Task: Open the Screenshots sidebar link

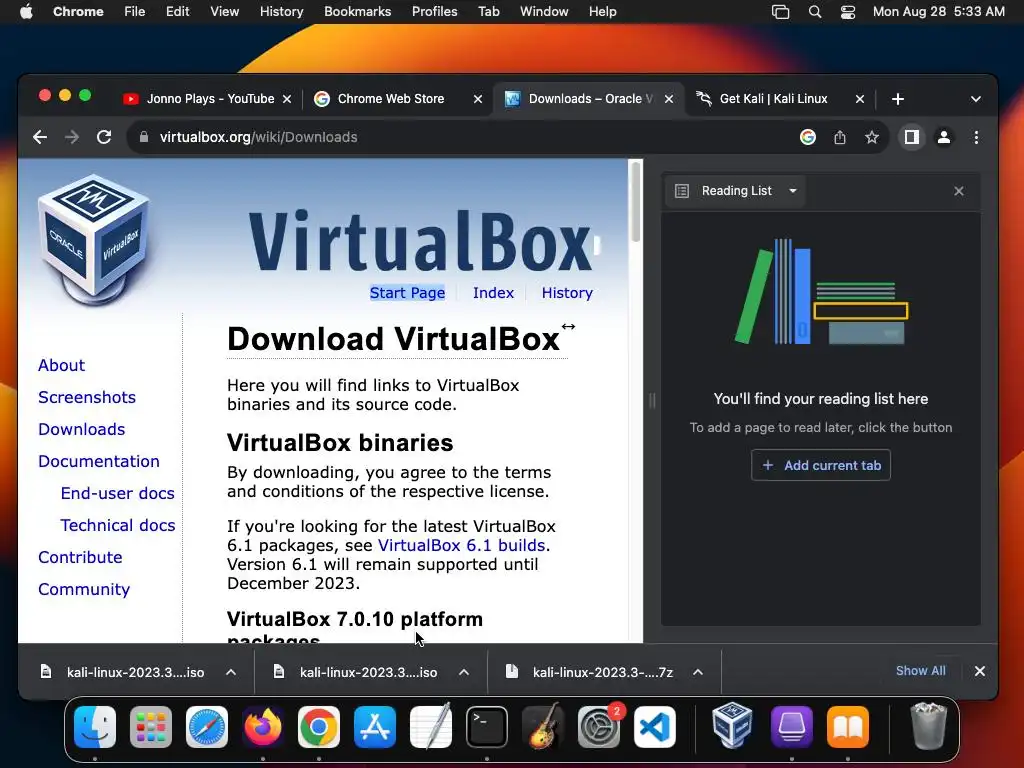Action: tap(87, 397)
